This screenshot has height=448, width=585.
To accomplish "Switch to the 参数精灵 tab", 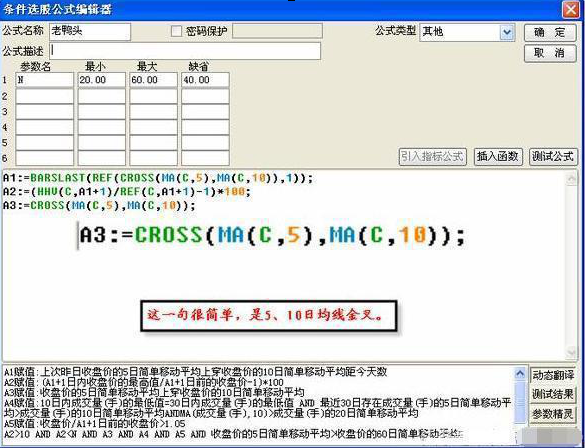I will tap(553, 414).
